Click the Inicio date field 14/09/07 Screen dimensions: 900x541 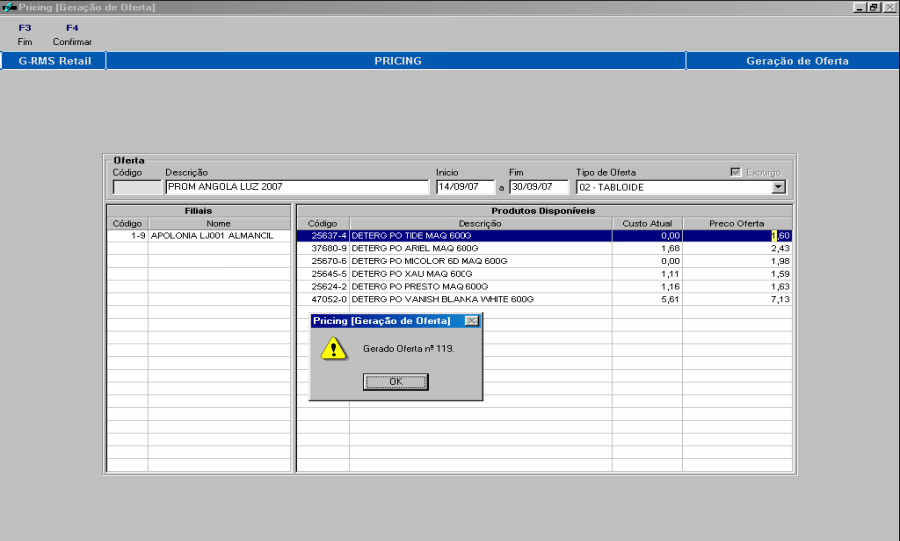tap(465, 187)
